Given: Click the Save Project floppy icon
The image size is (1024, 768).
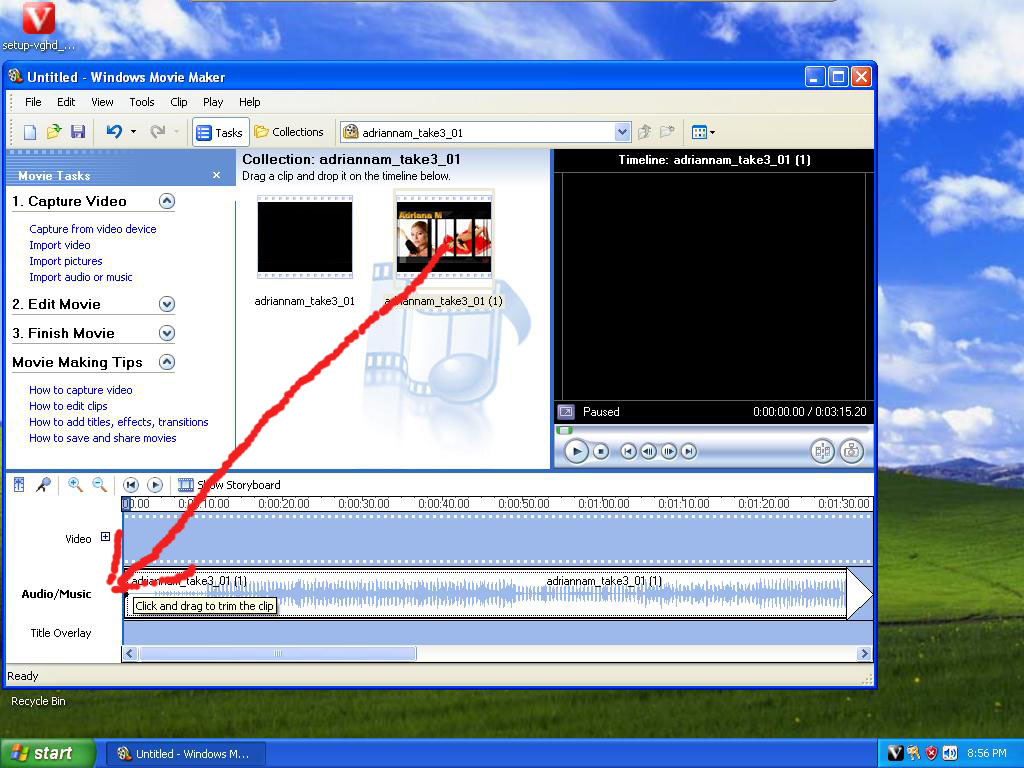Looking at the screenshot, I should point(78,132).
